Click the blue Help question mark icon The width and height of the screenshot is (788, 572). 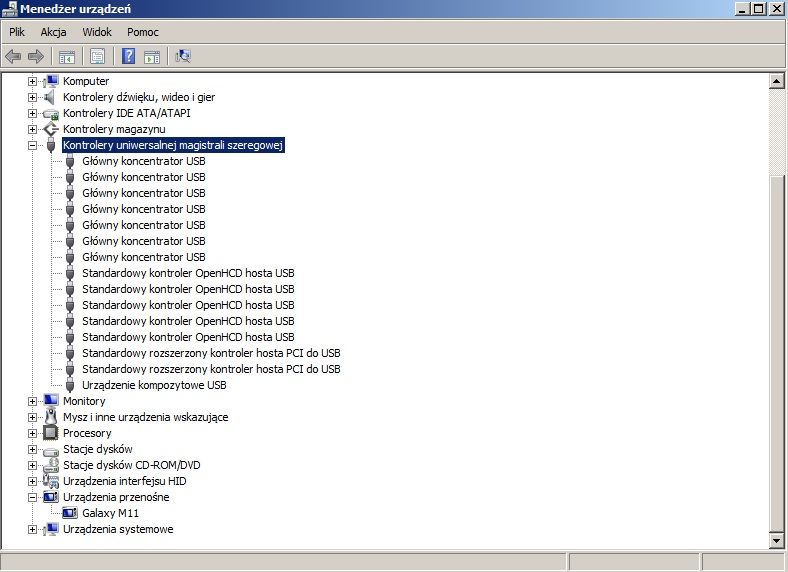129,56
